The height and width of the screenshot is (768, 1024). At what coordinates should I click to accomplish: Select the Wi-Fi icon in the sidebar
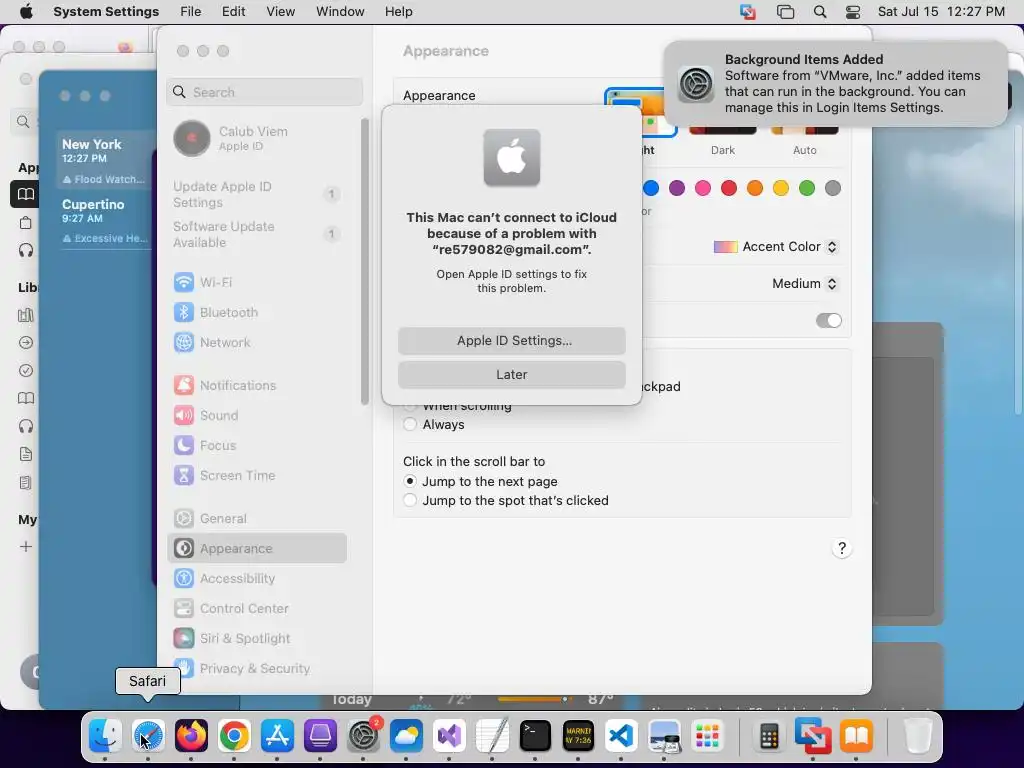pyautogui.click(x=184, y=282)
